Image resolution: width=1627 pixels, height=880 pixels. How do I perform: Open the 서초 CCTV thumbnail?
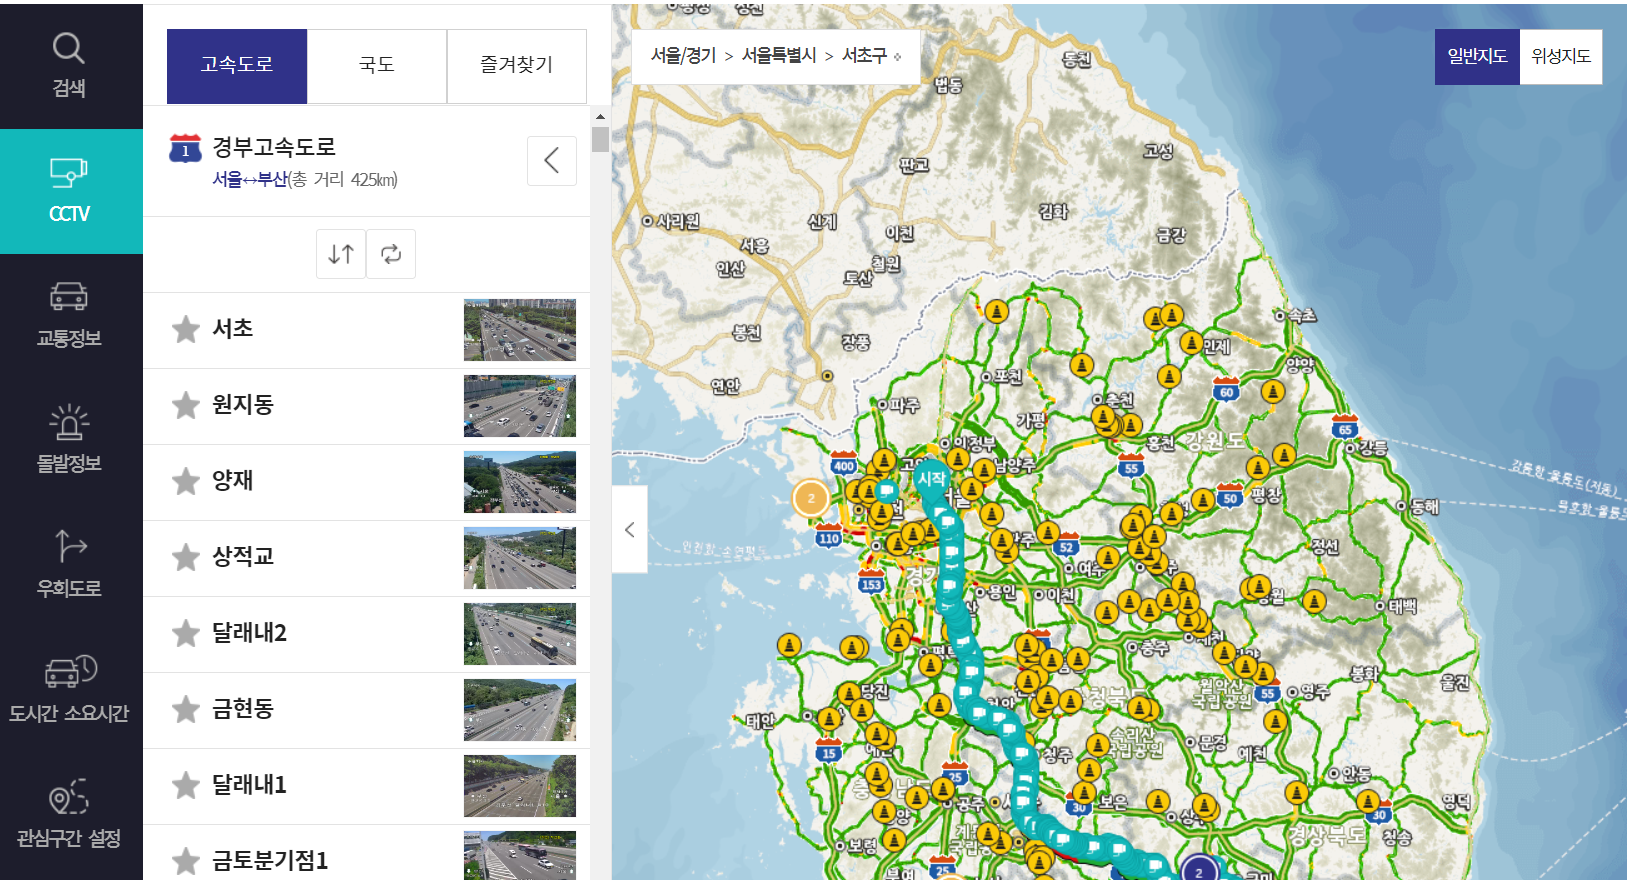point(520,330)
